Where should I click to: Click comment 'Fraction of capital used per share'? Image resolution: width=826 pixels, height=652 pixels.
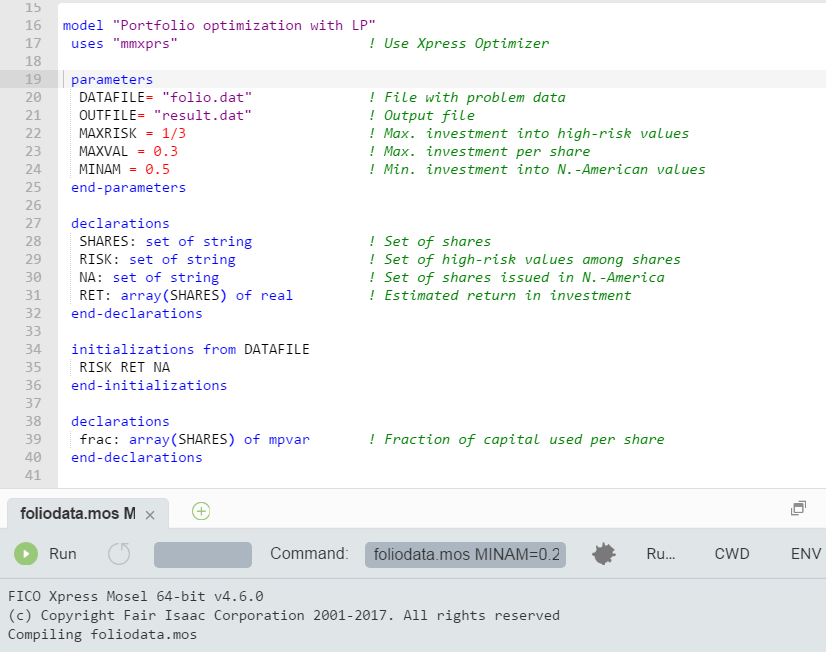tap(517, 439)
